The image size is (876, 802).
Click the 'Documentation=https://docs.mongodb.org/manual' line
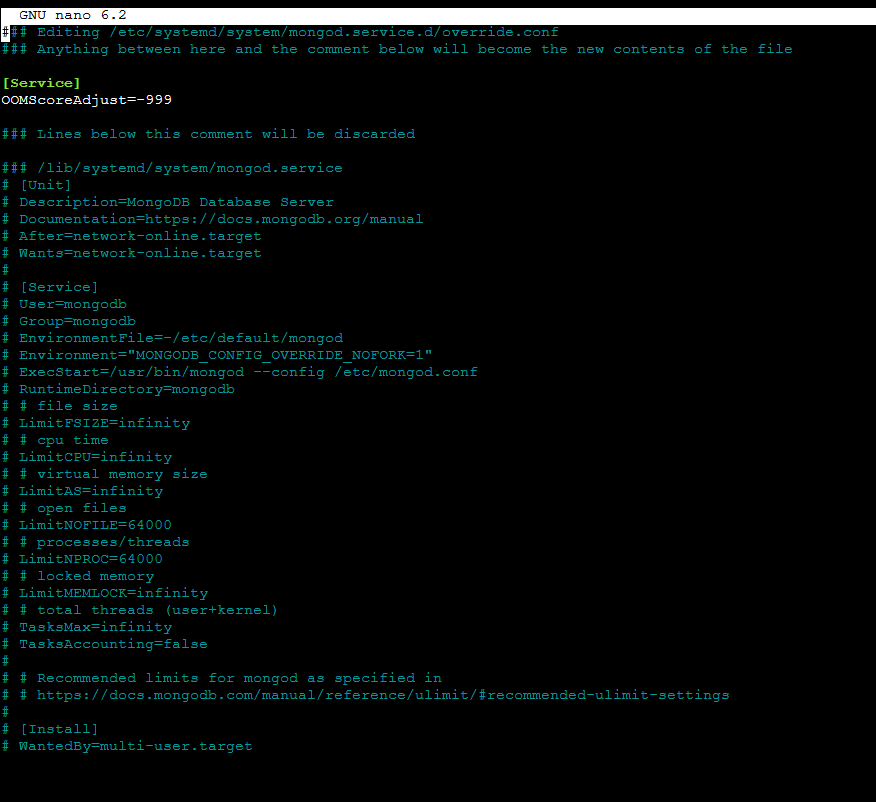(212, 219)
